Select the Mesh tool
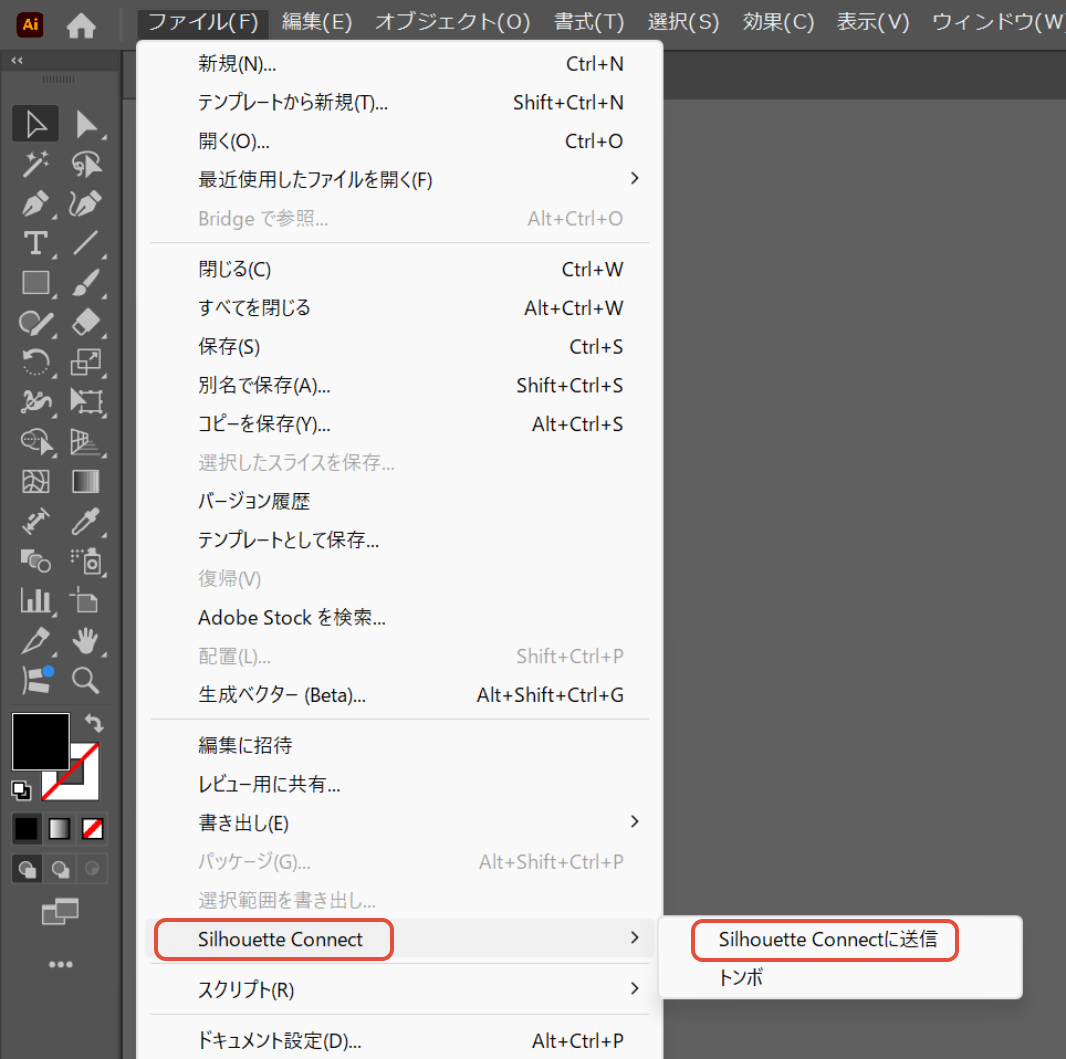Screen dimensions: 1066x1059 (x=35, y=481)
